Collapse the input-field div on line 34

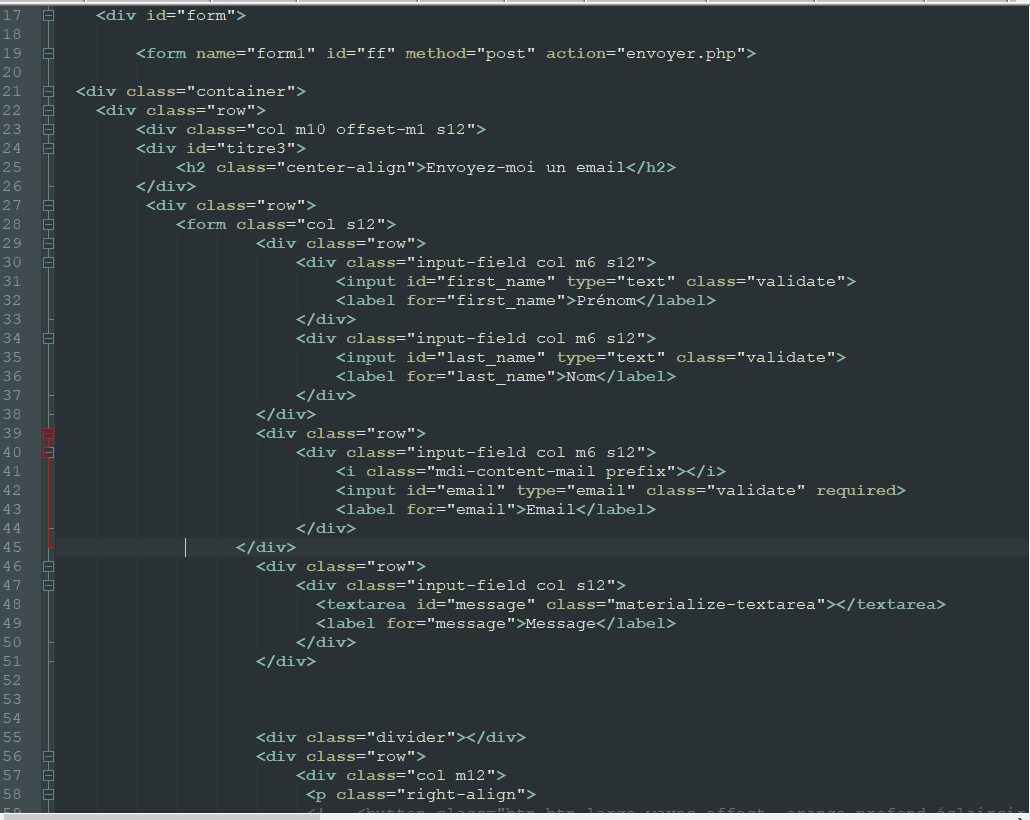(x=49, y=338)
